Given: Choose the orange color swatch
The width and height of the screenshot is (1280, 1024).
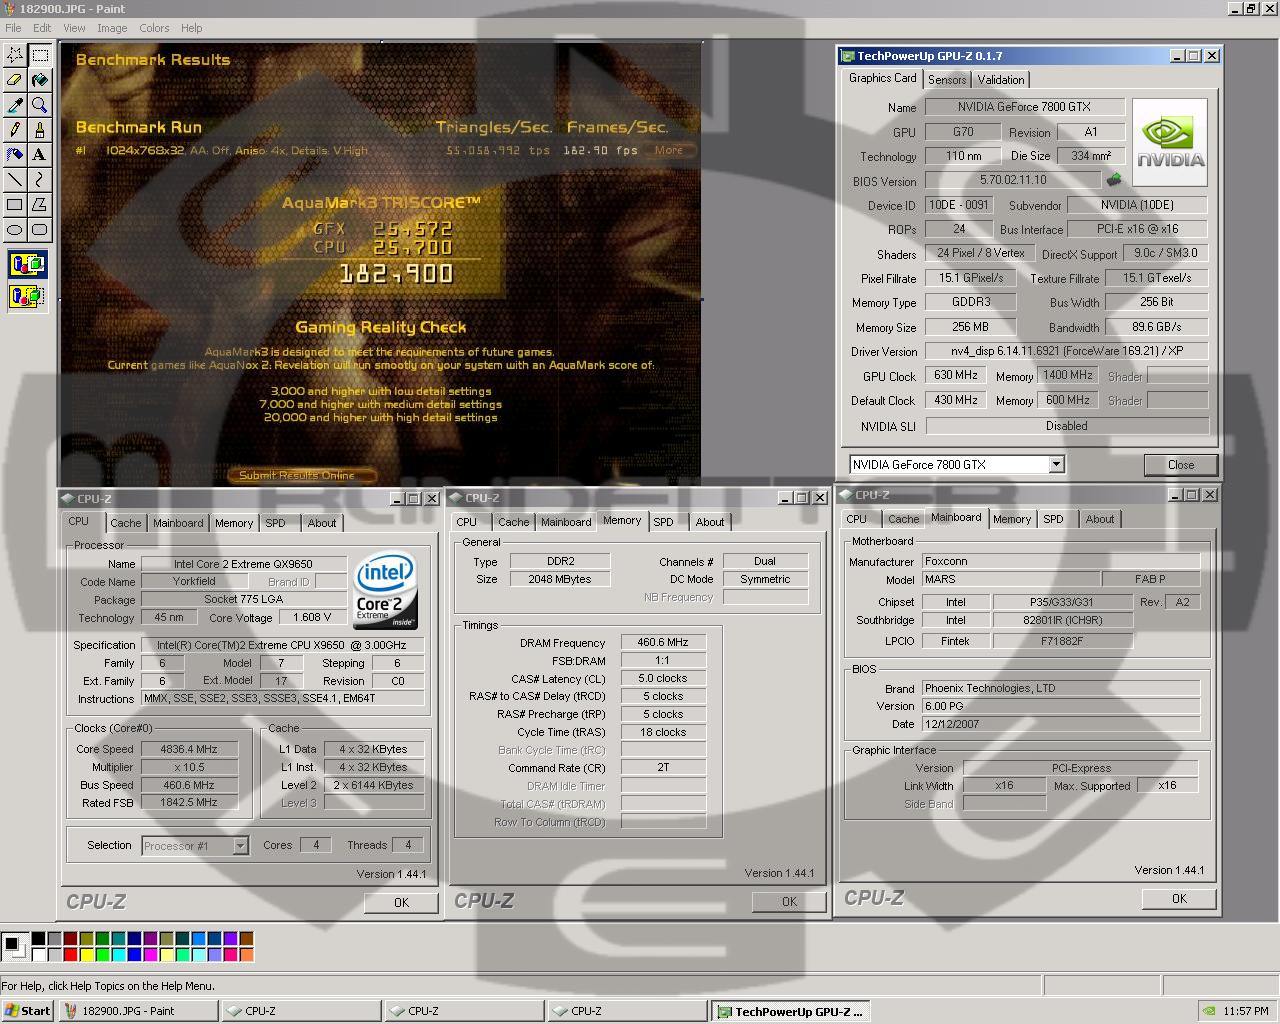Looking at the screenshot, I should click(246, 954).
